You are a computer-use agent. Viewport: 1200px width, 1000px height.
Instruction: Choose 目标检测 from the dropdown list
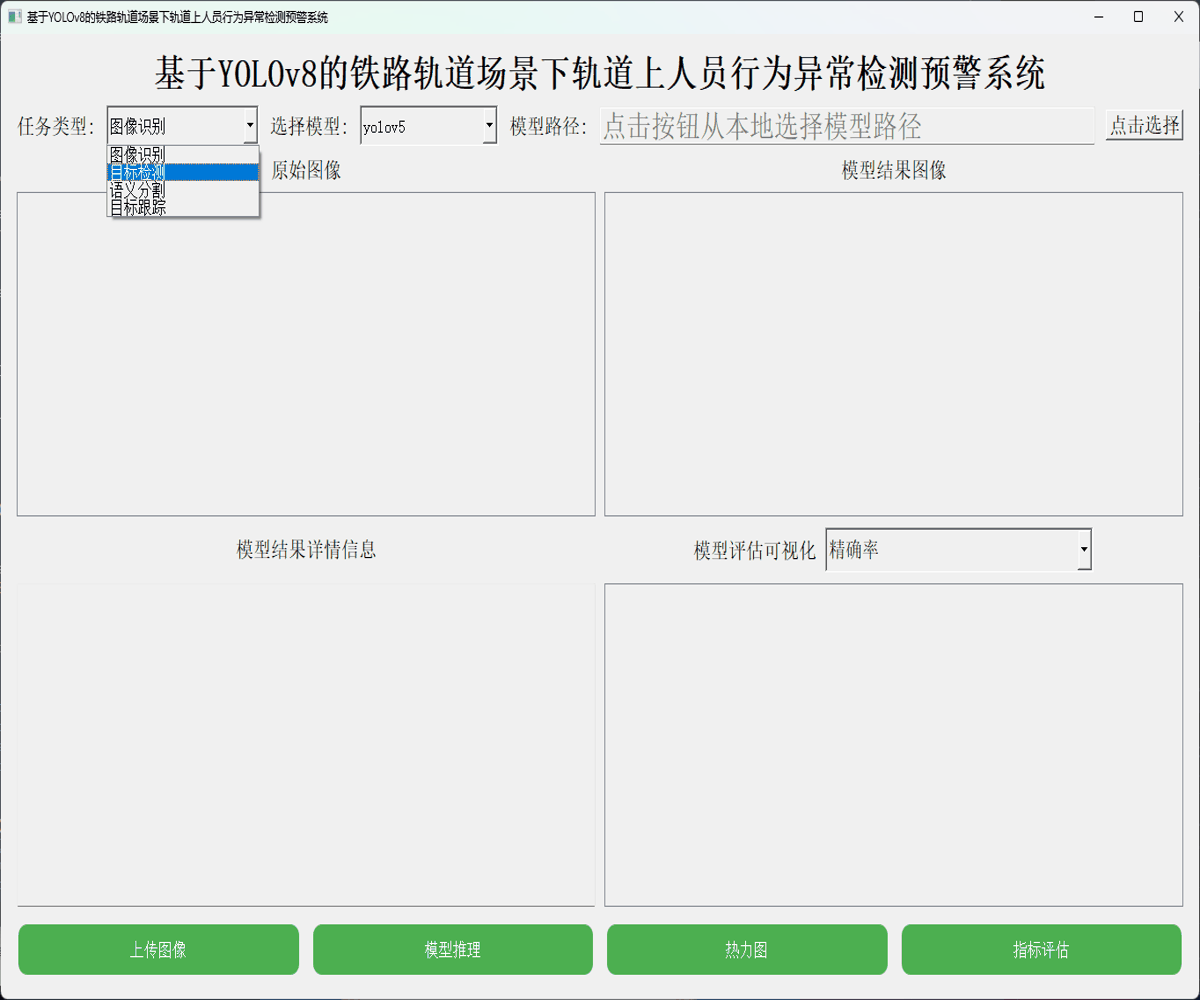coord(183,172)
